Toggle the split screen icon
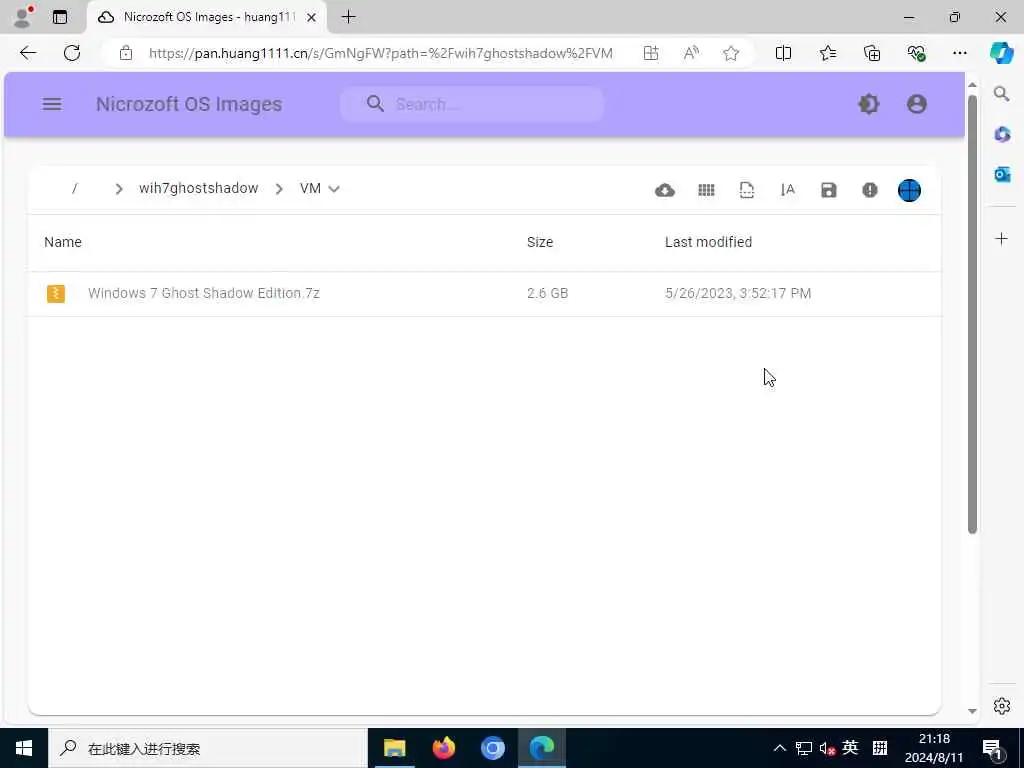The height and width of the screenshot is (768, 1024). click(783, 53)
